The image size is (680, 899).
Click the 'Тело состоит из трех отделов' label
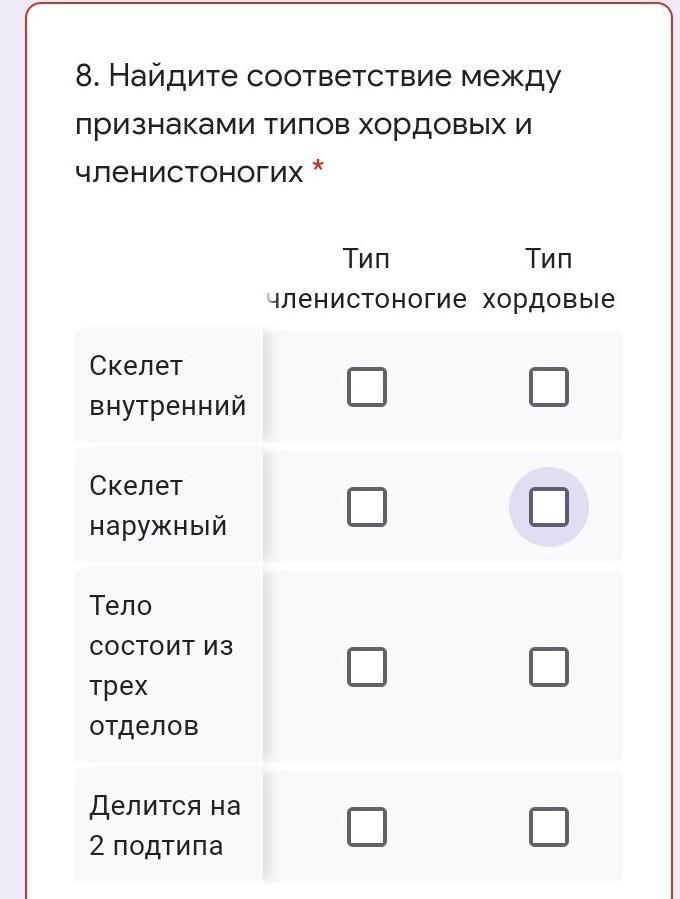click(160, 666)
